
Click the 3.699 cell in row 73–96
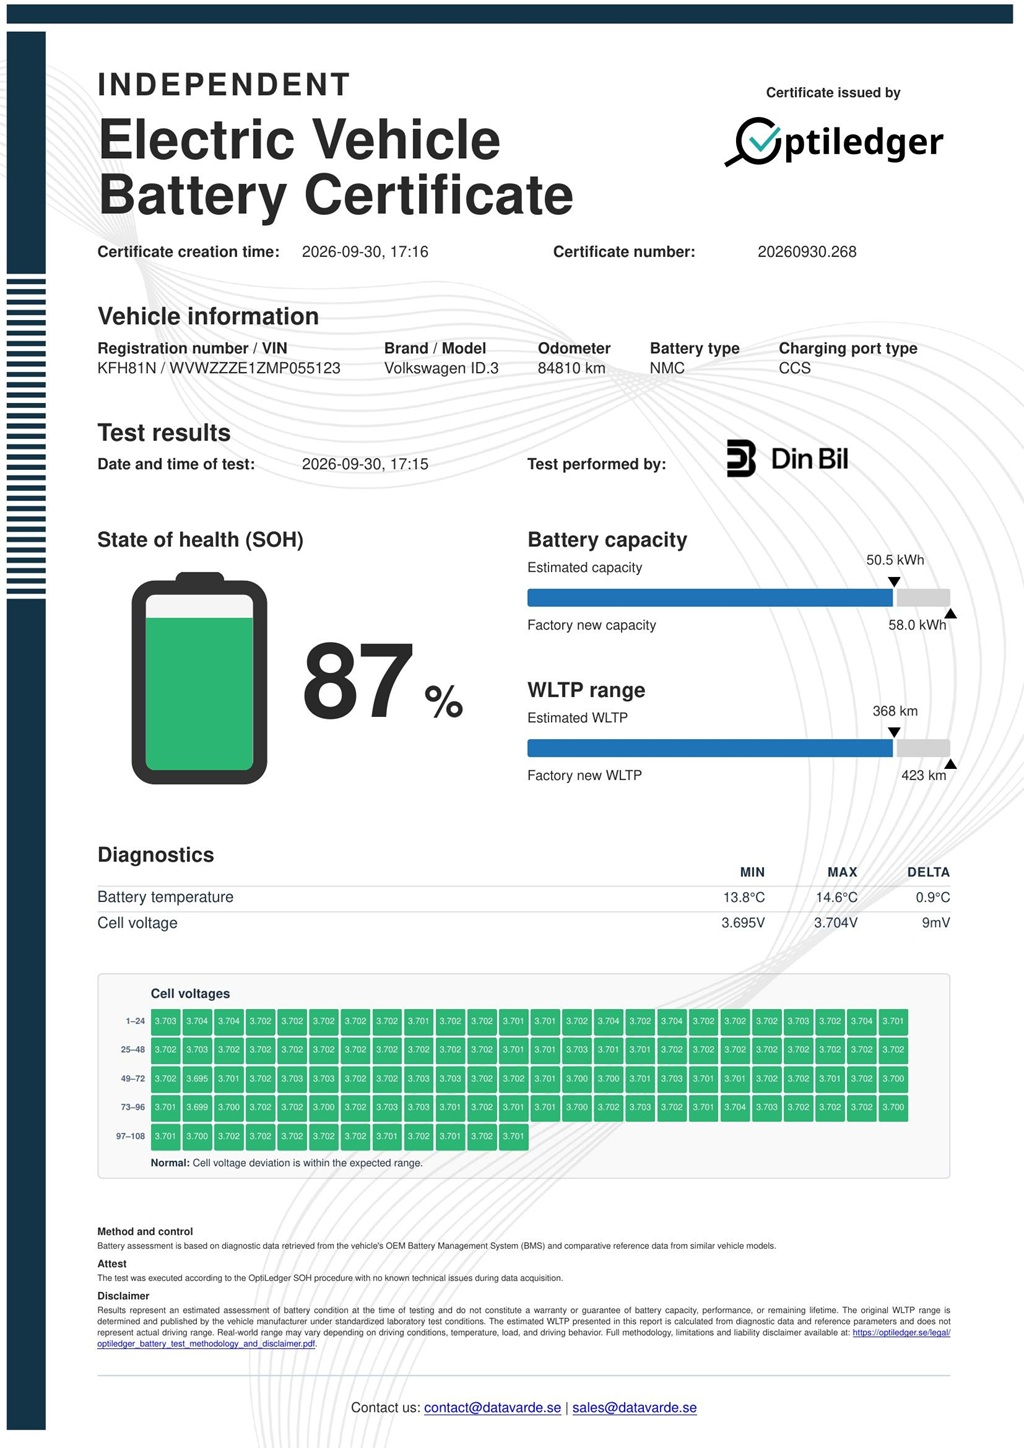coord(197,1108)
